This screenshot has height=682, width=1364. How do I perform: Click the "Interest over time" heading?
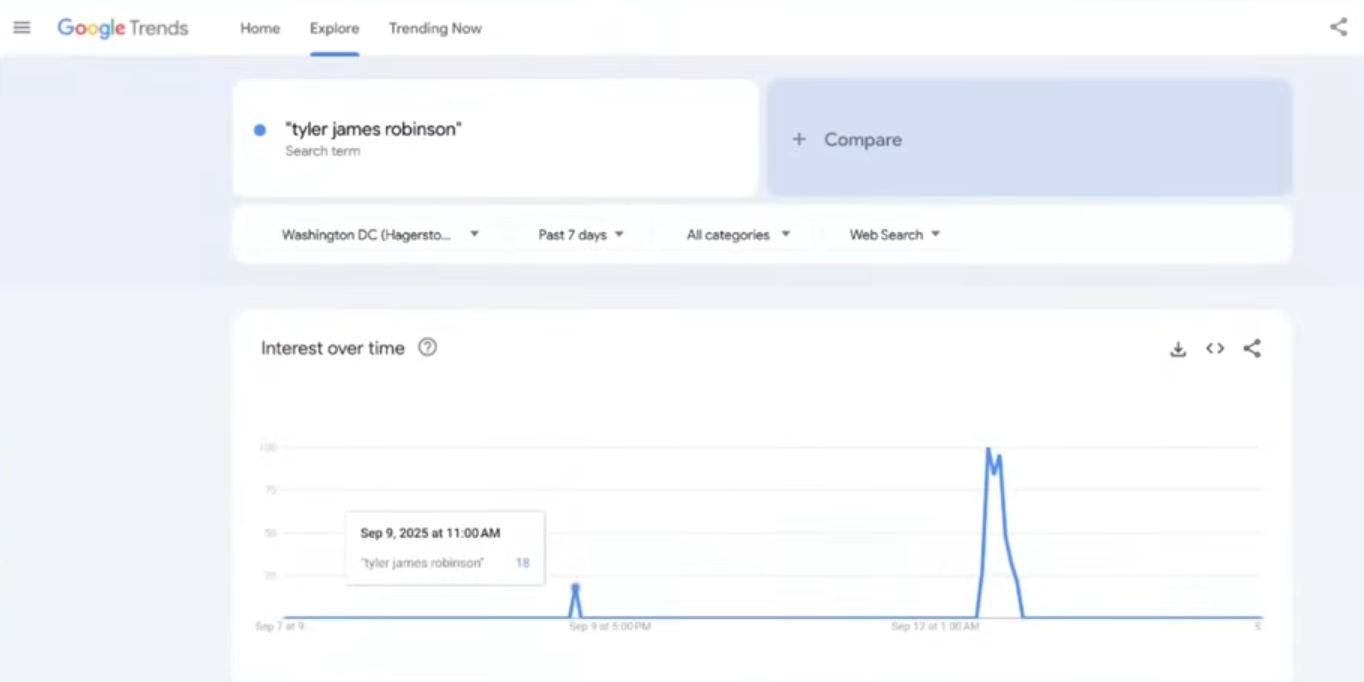point(333,348)
